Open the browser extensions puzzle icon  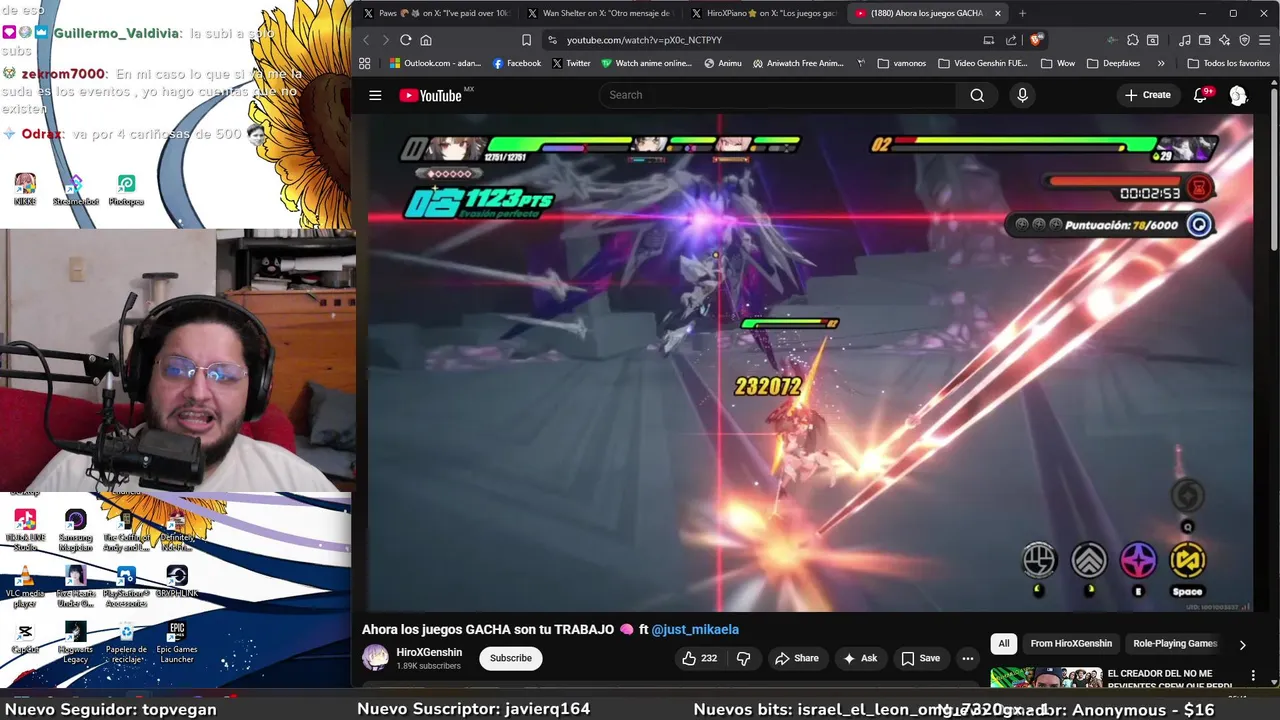click(x=1132, y=40)
